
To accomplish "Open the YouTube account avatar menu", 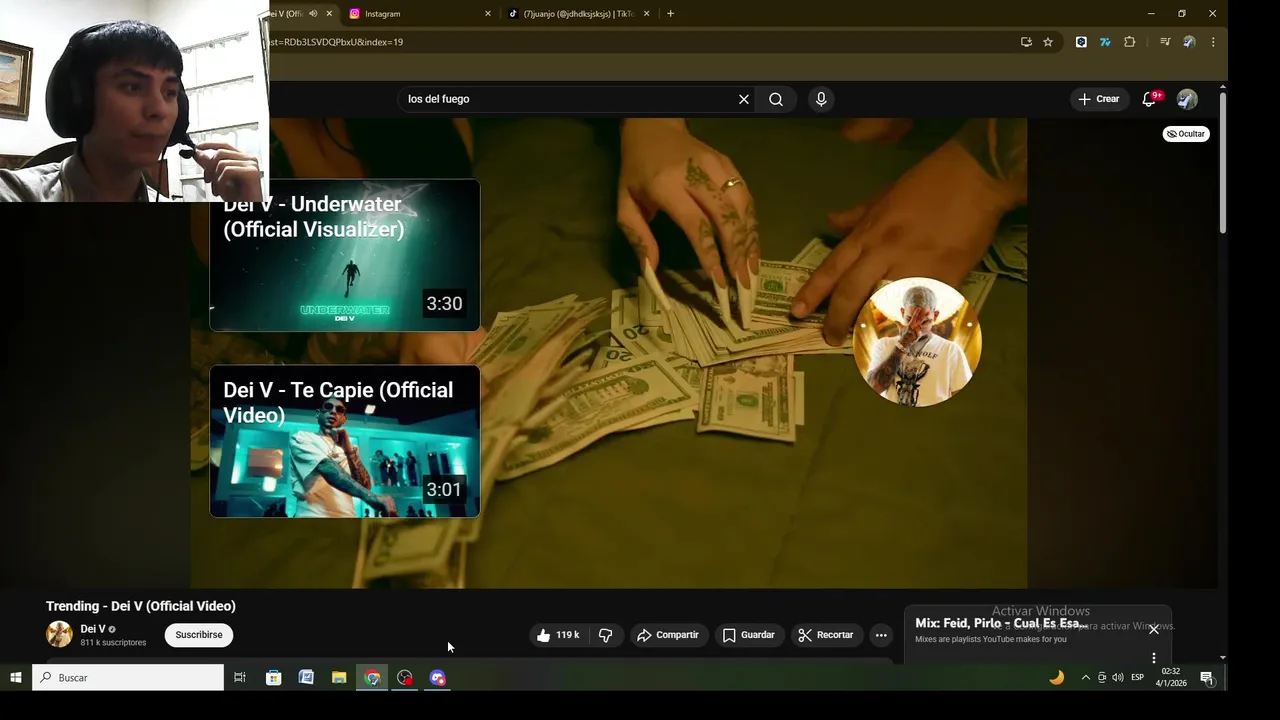I will [1187, 99].
